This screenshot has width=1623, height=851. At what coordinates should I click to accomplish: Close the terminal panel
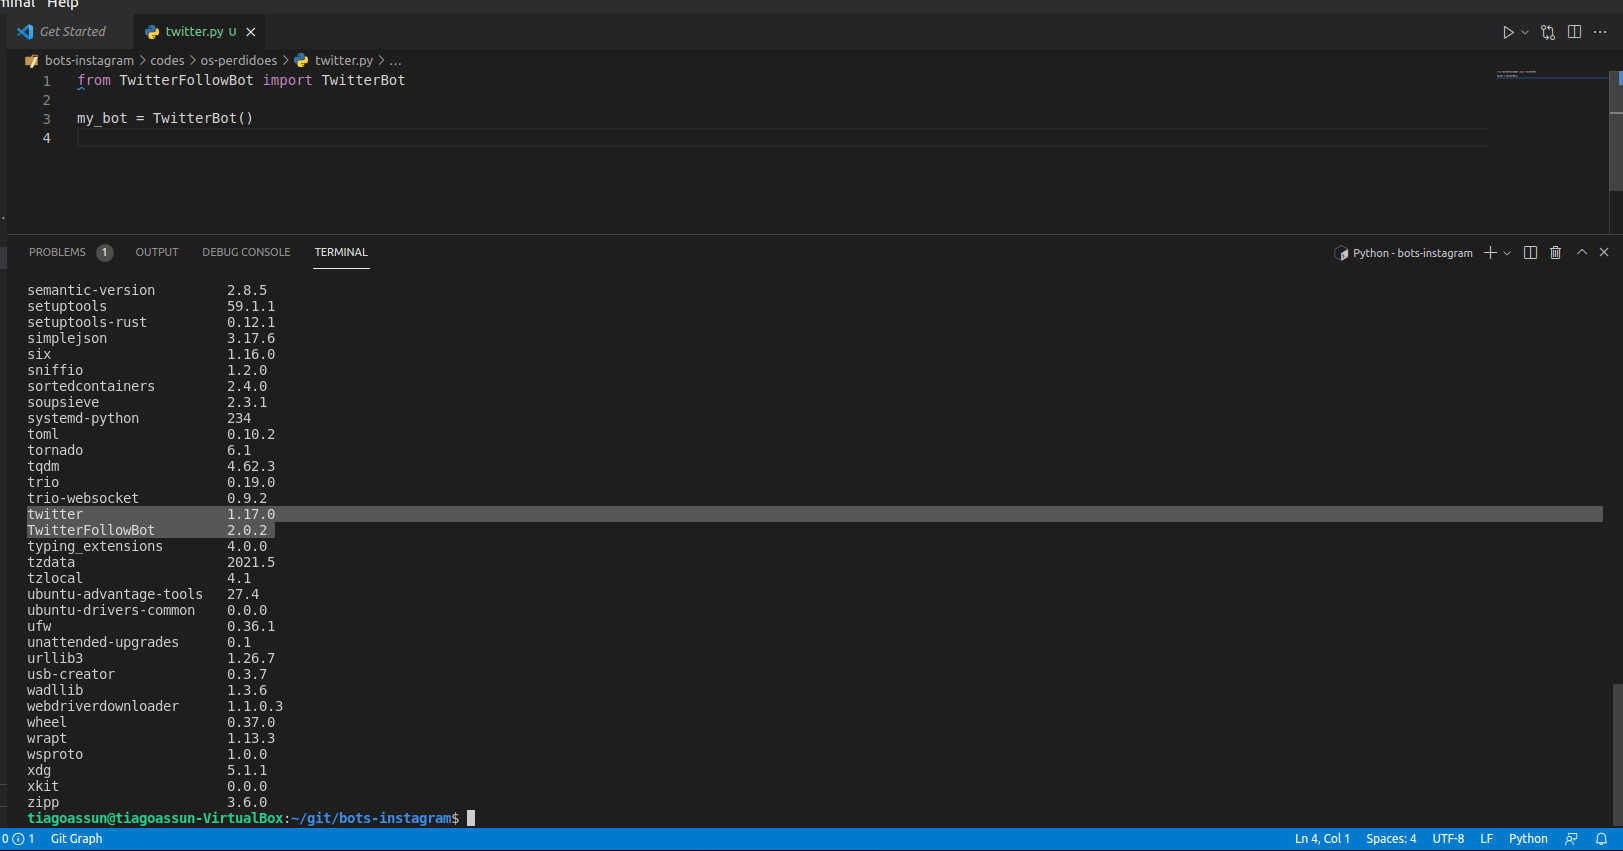[1604, 253]
